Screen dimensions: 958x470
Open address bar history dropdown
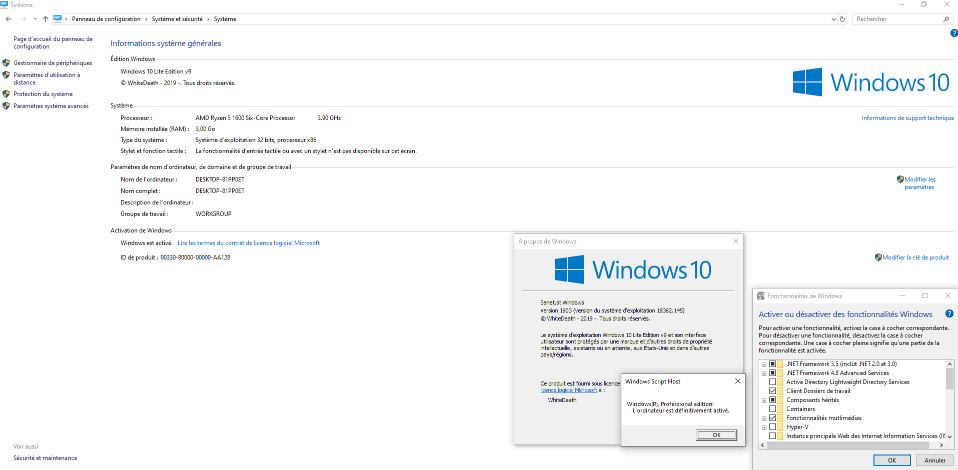point(835,19)
